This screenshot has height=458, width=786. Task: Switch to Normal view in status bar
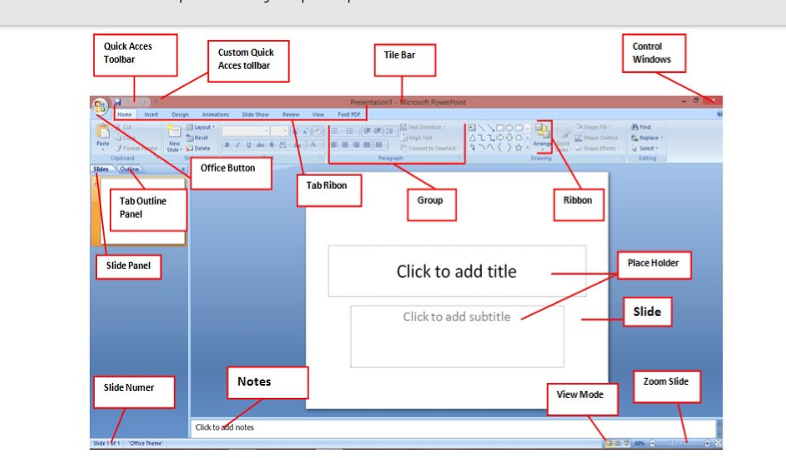click(609, 443)
